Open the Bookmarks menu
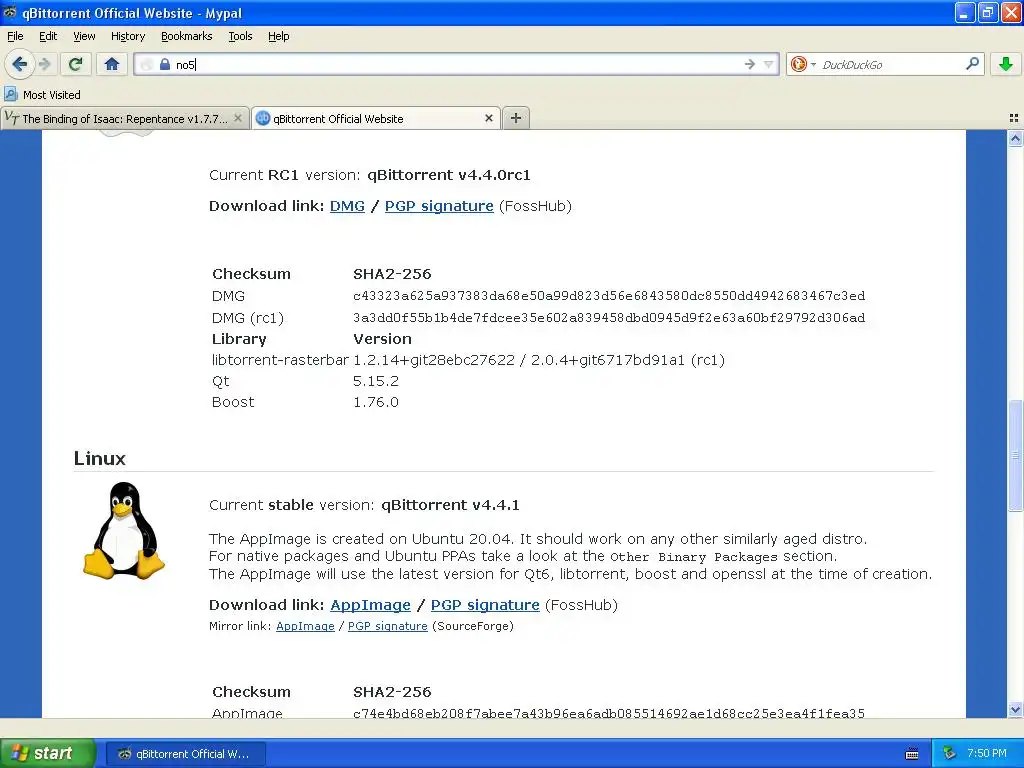The width and height of the screenshot is (1024, 768). tap(187, 36)
